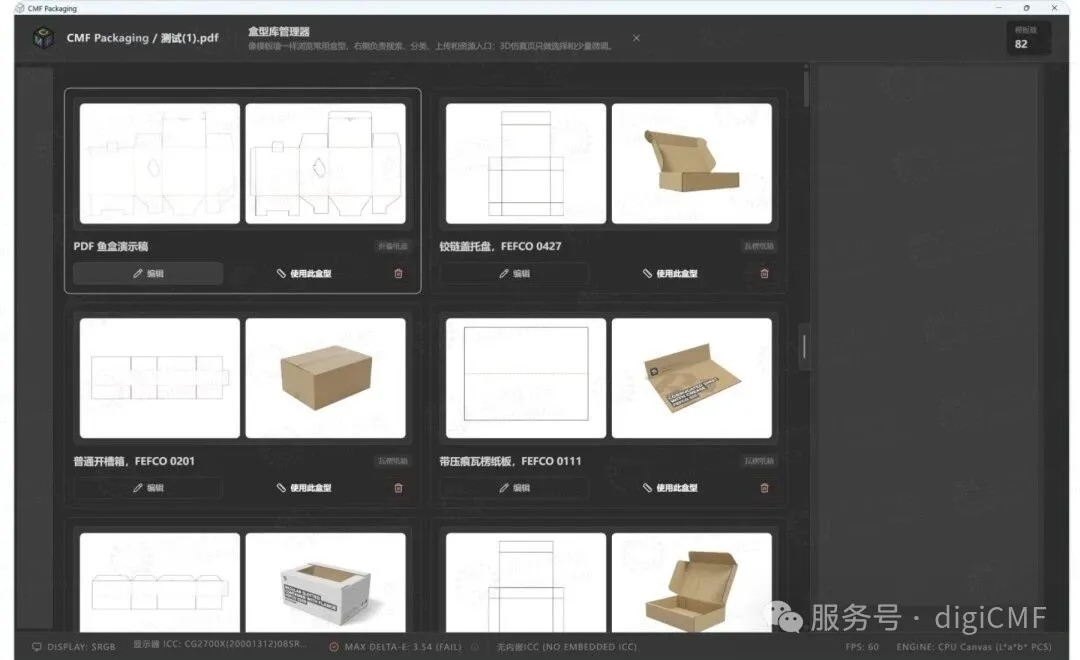This screenshot has width=1080, height=660.
Task: Delete the 带压痕瓦楞纸板 FEFCO 0111 box type
Action: [x=765, y=488]
